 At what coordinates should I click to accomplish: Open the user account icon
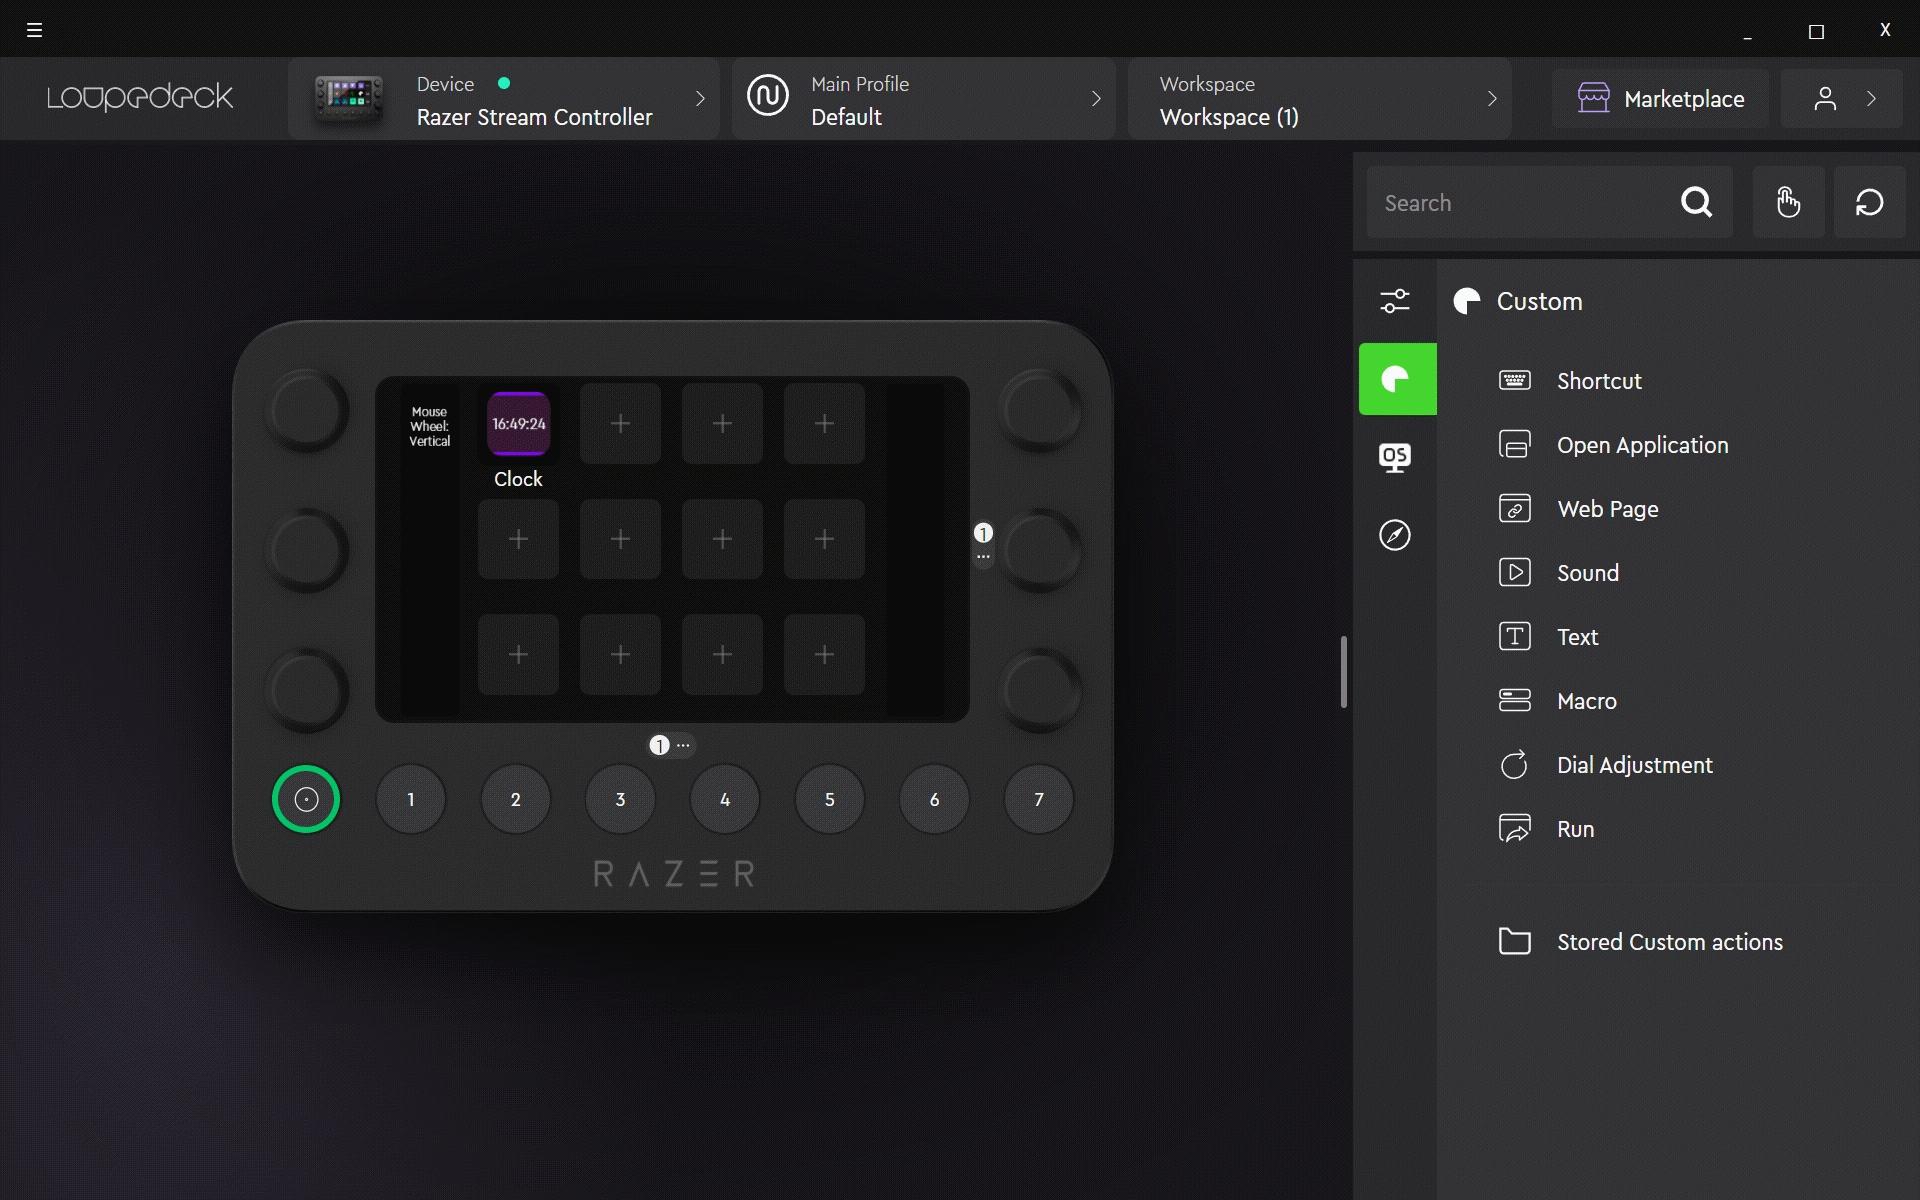(1825, 98)
